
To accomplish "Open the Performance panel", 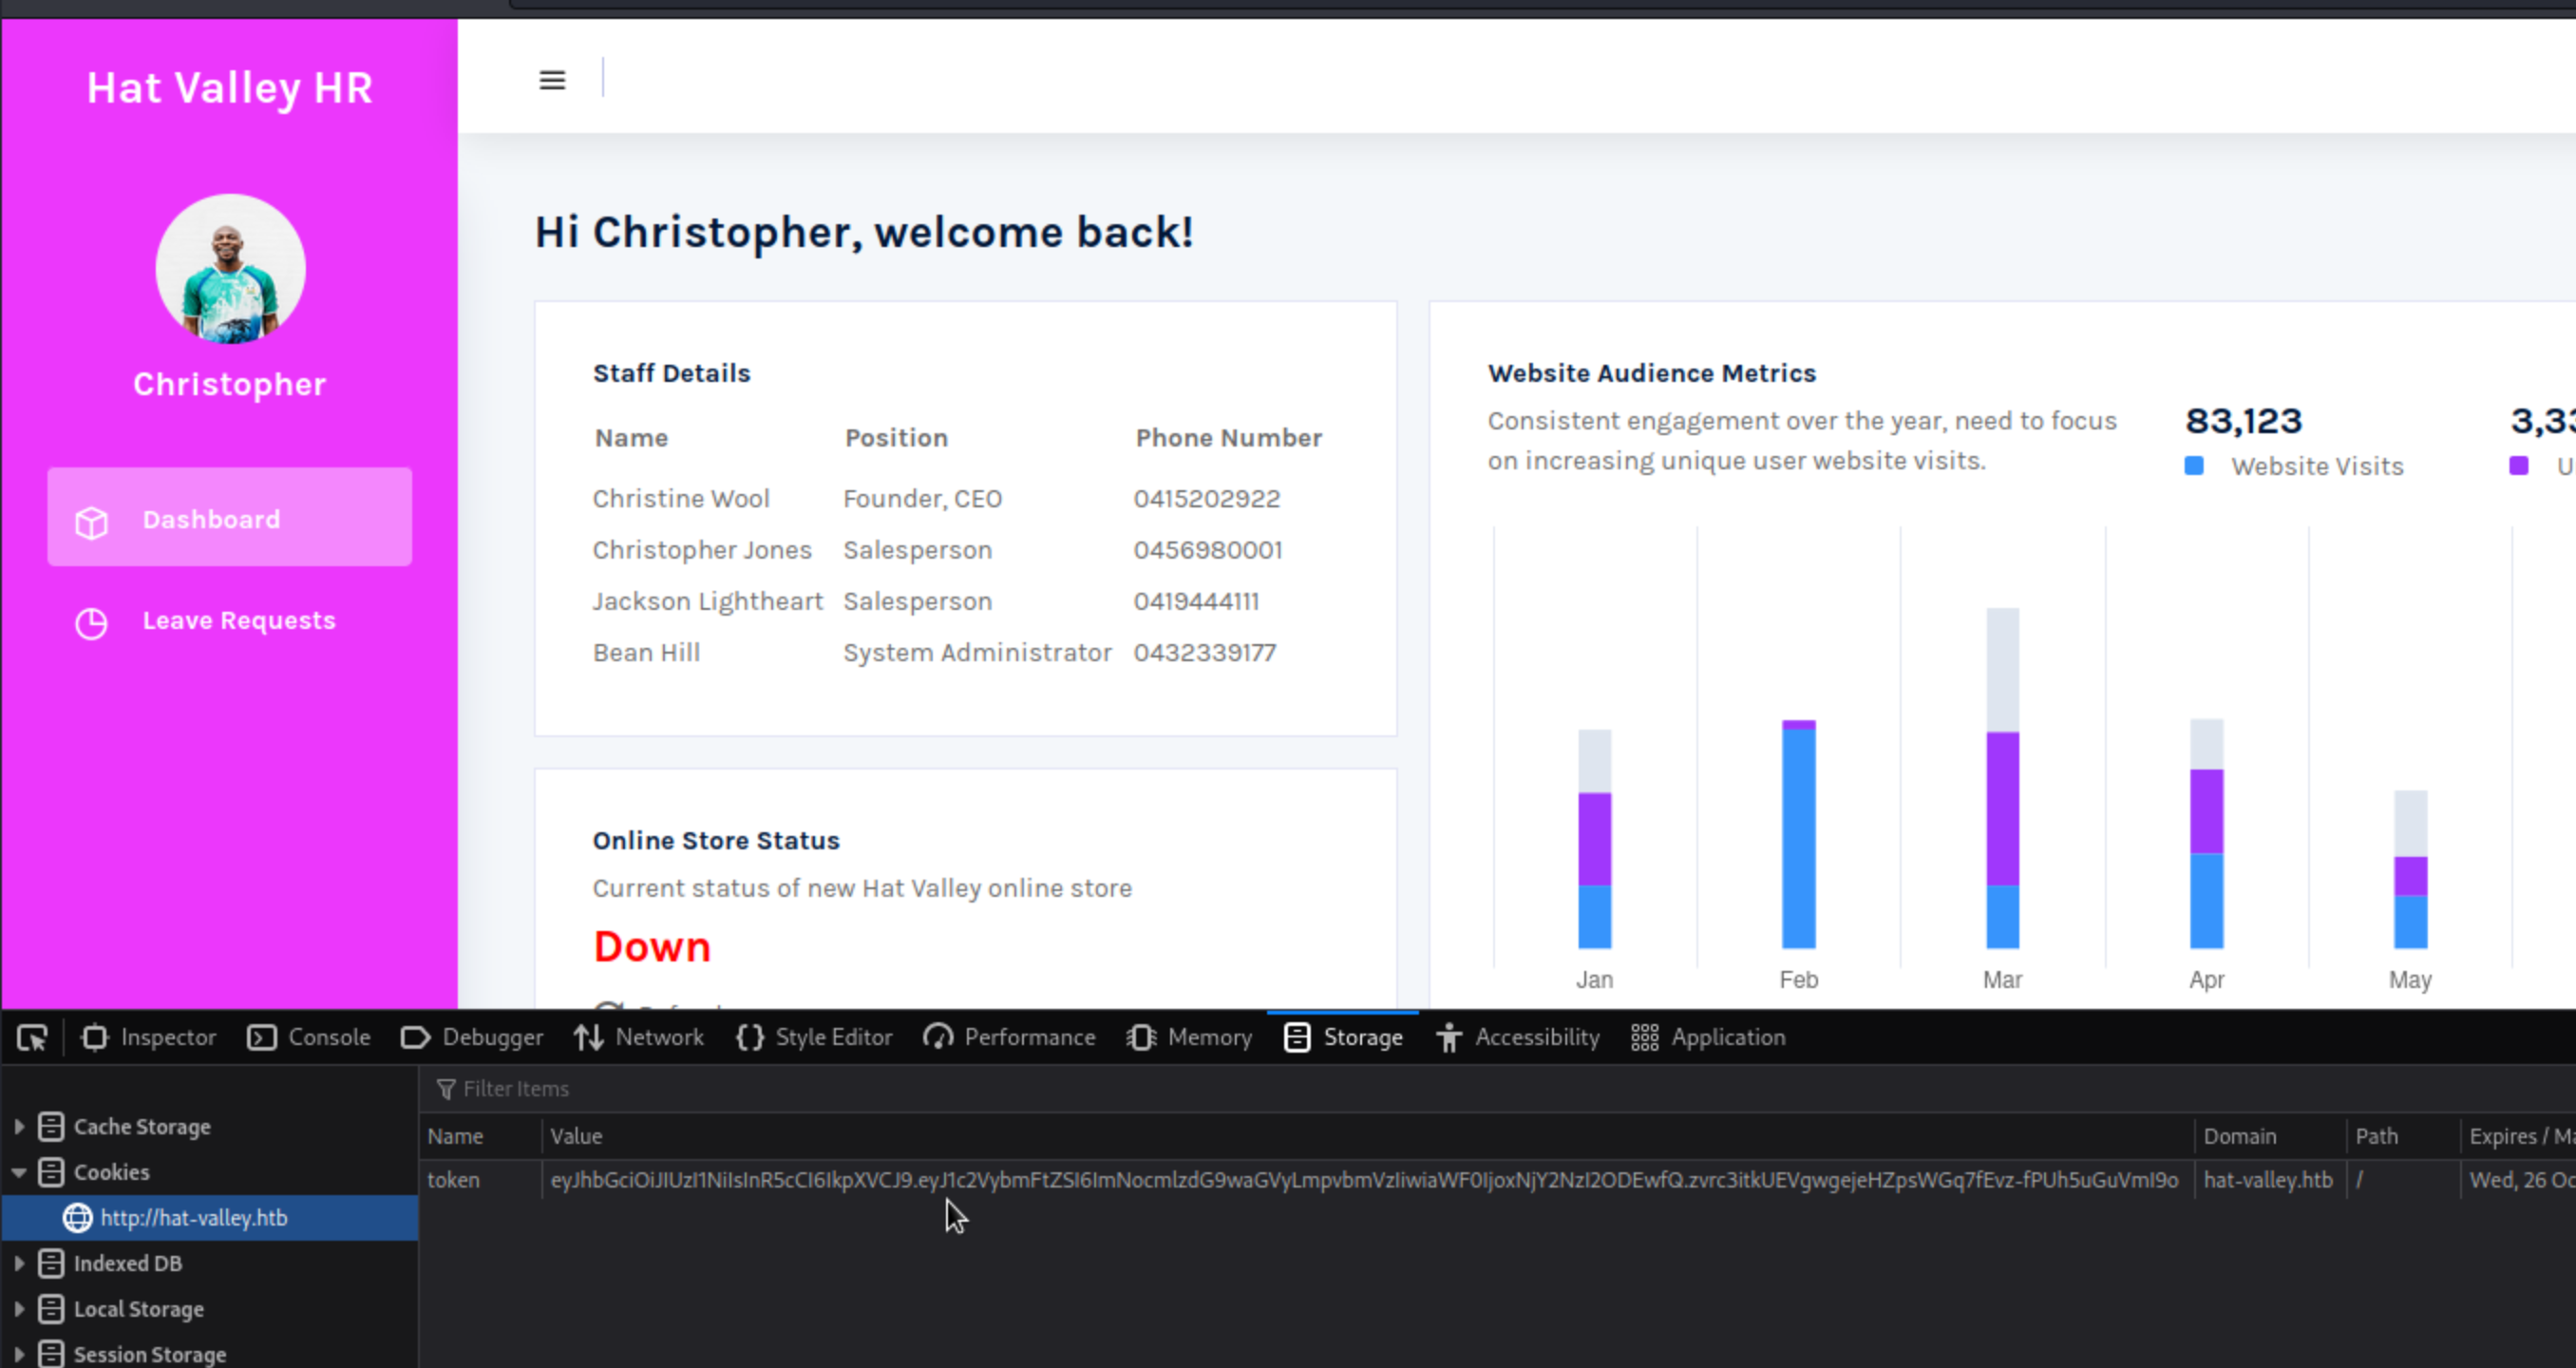I will point(1010,1038).
